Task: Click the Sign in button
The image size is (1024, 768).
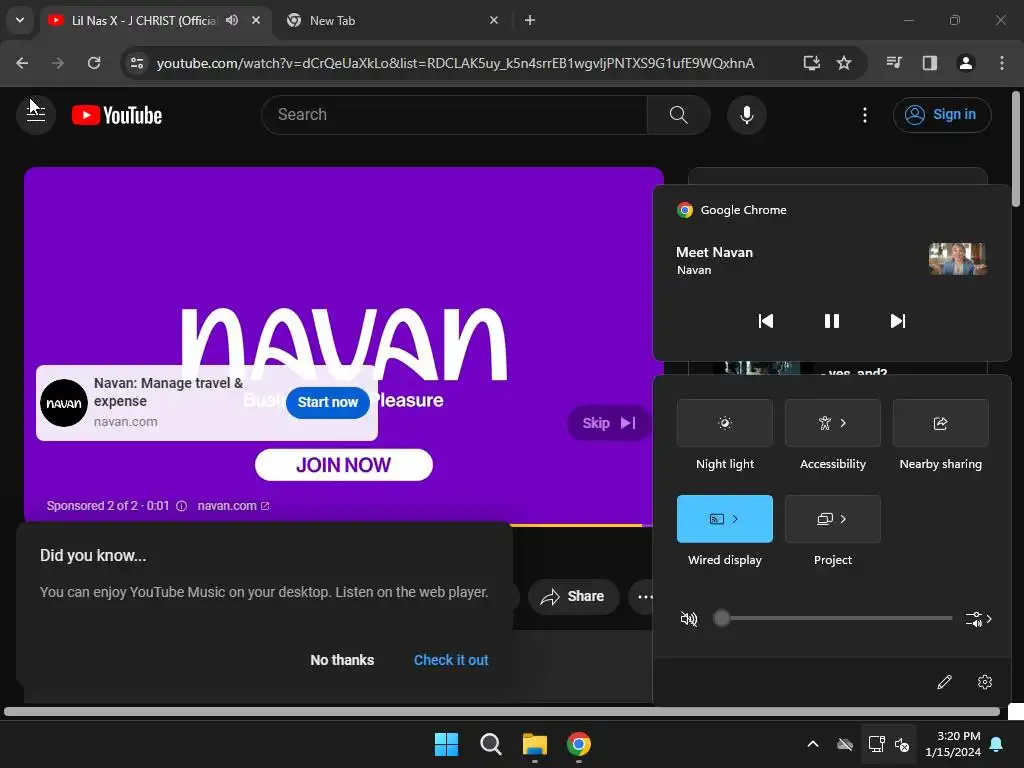Action: pyautogui.click(x=942, y=115)
